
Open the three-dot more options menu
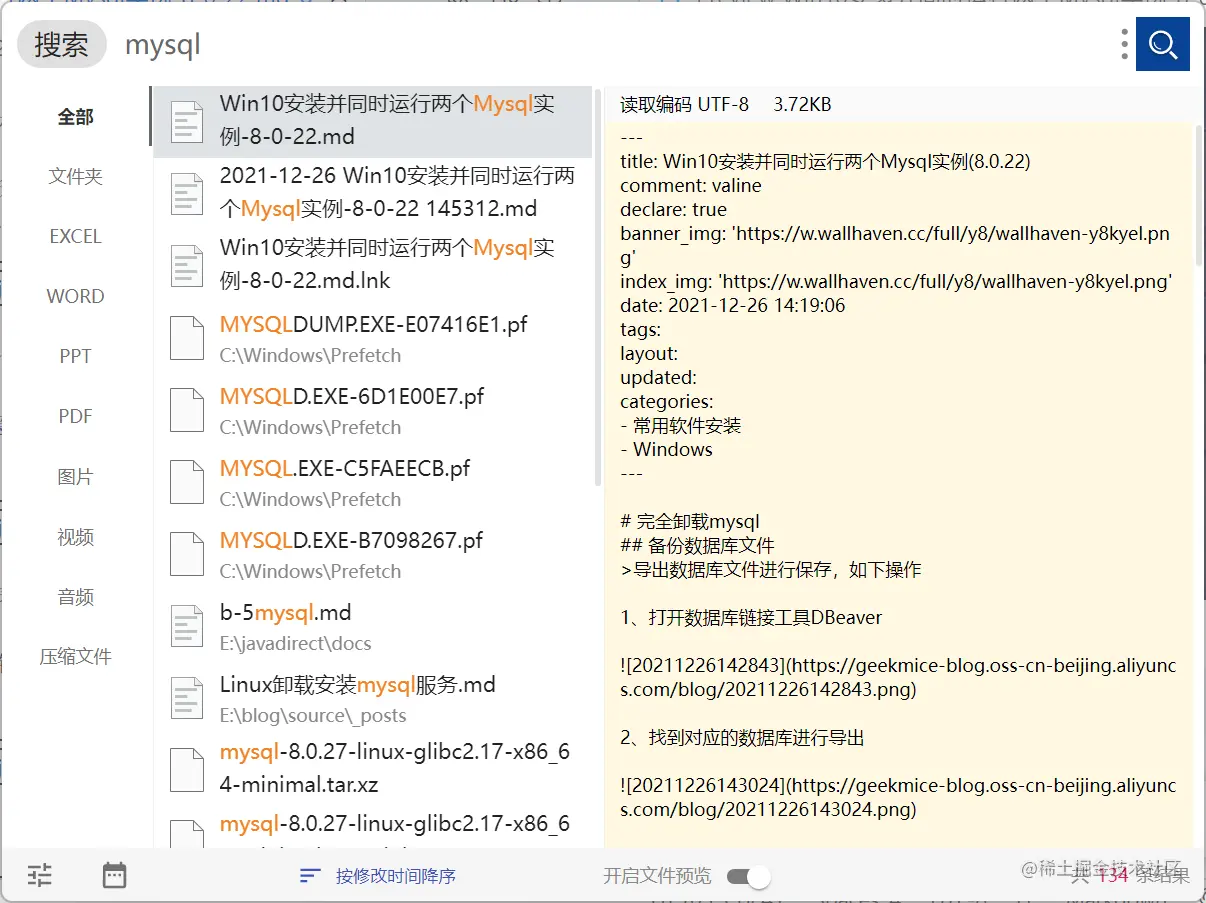pos(1125,44)
